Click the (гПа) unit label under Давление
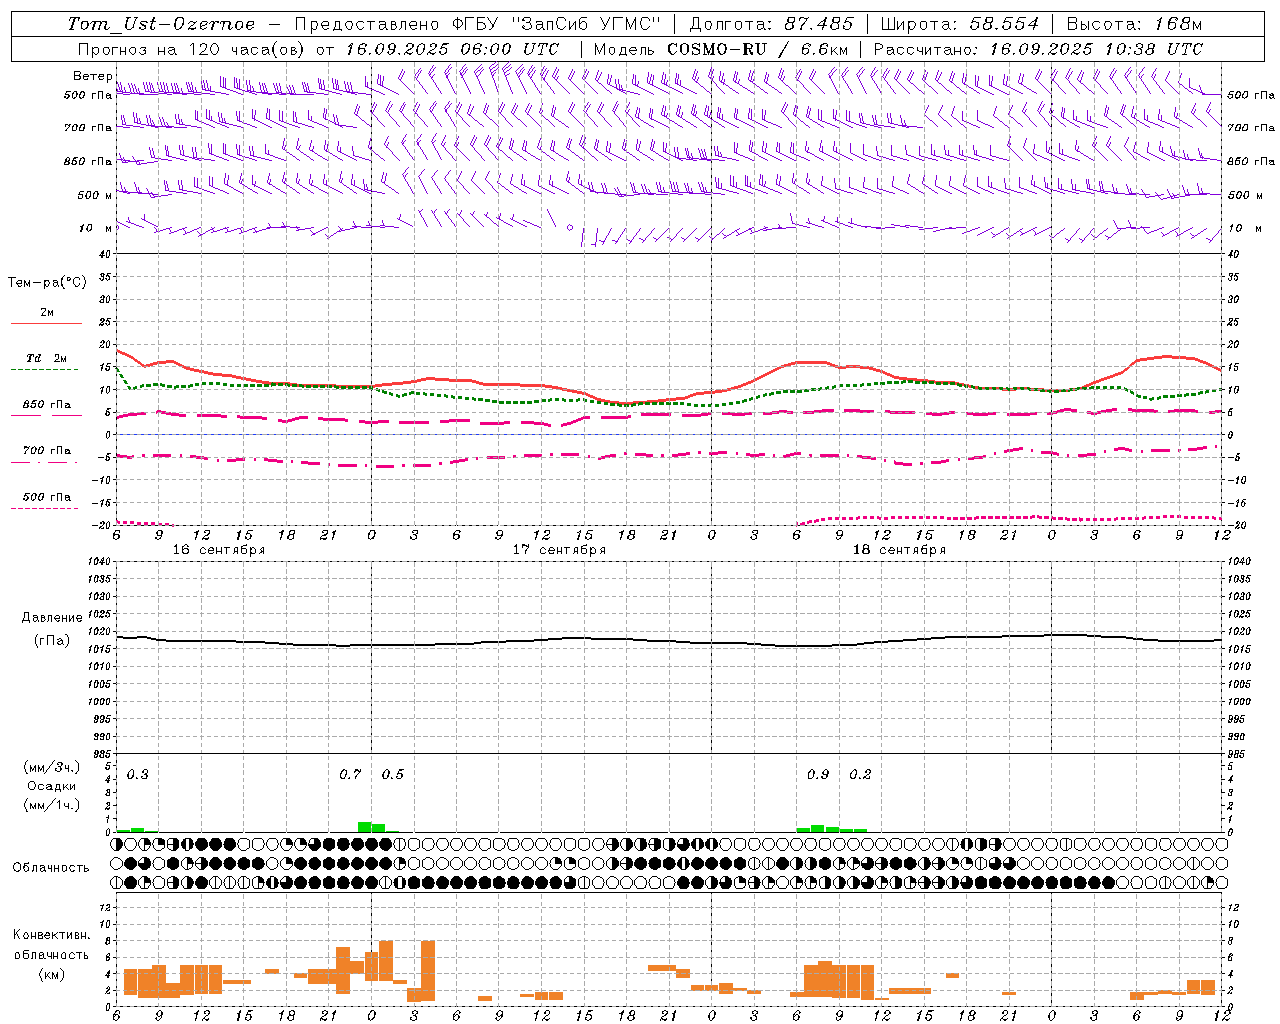1280x1024 pixels. tap(52, 640)
